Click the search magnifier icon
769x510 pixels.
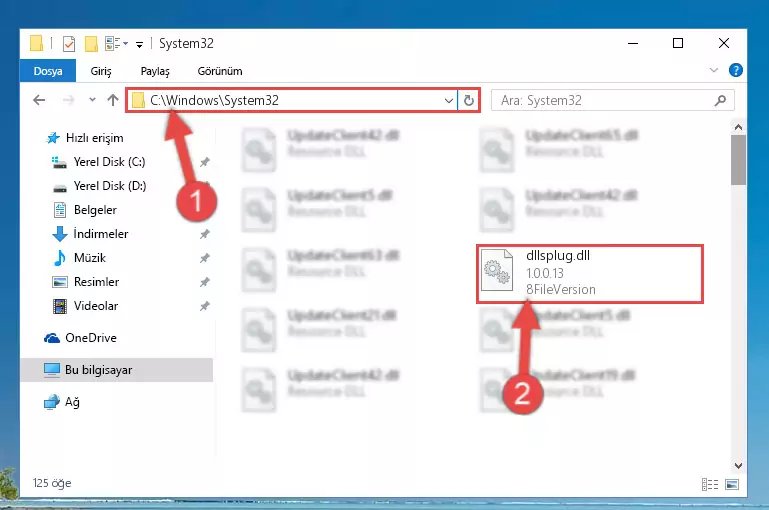click(x=720, y=101)
